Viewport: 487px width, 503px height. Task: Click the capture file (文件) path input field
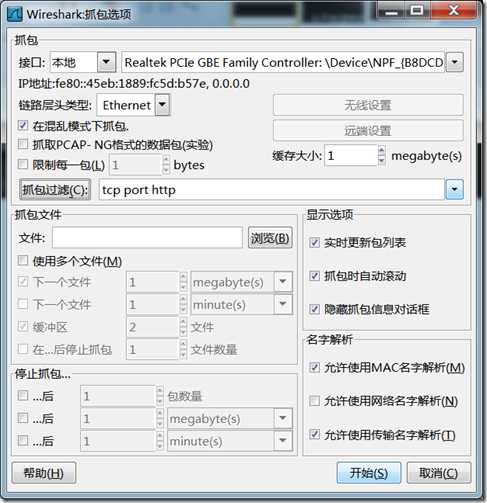click(147, 238)
